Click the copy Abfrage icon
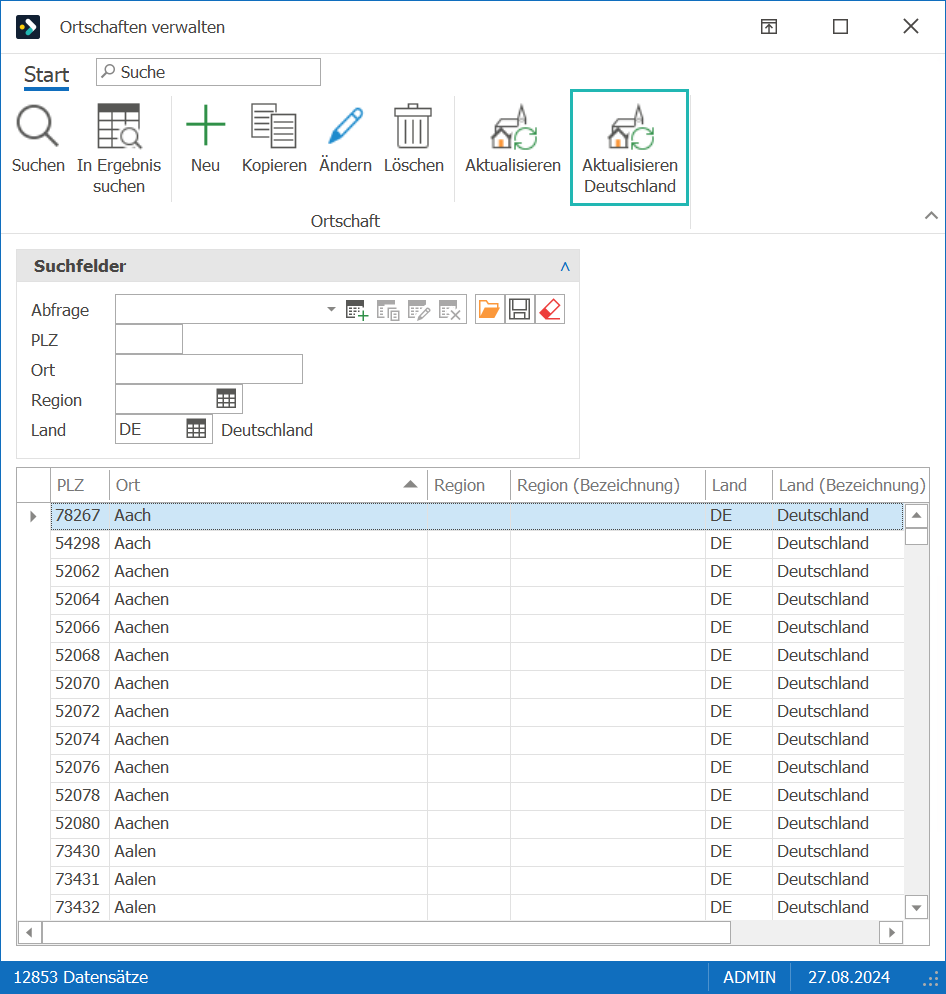The width and height of the screenshot is (946, 994). pyautogui.click(x=387, y=310)
